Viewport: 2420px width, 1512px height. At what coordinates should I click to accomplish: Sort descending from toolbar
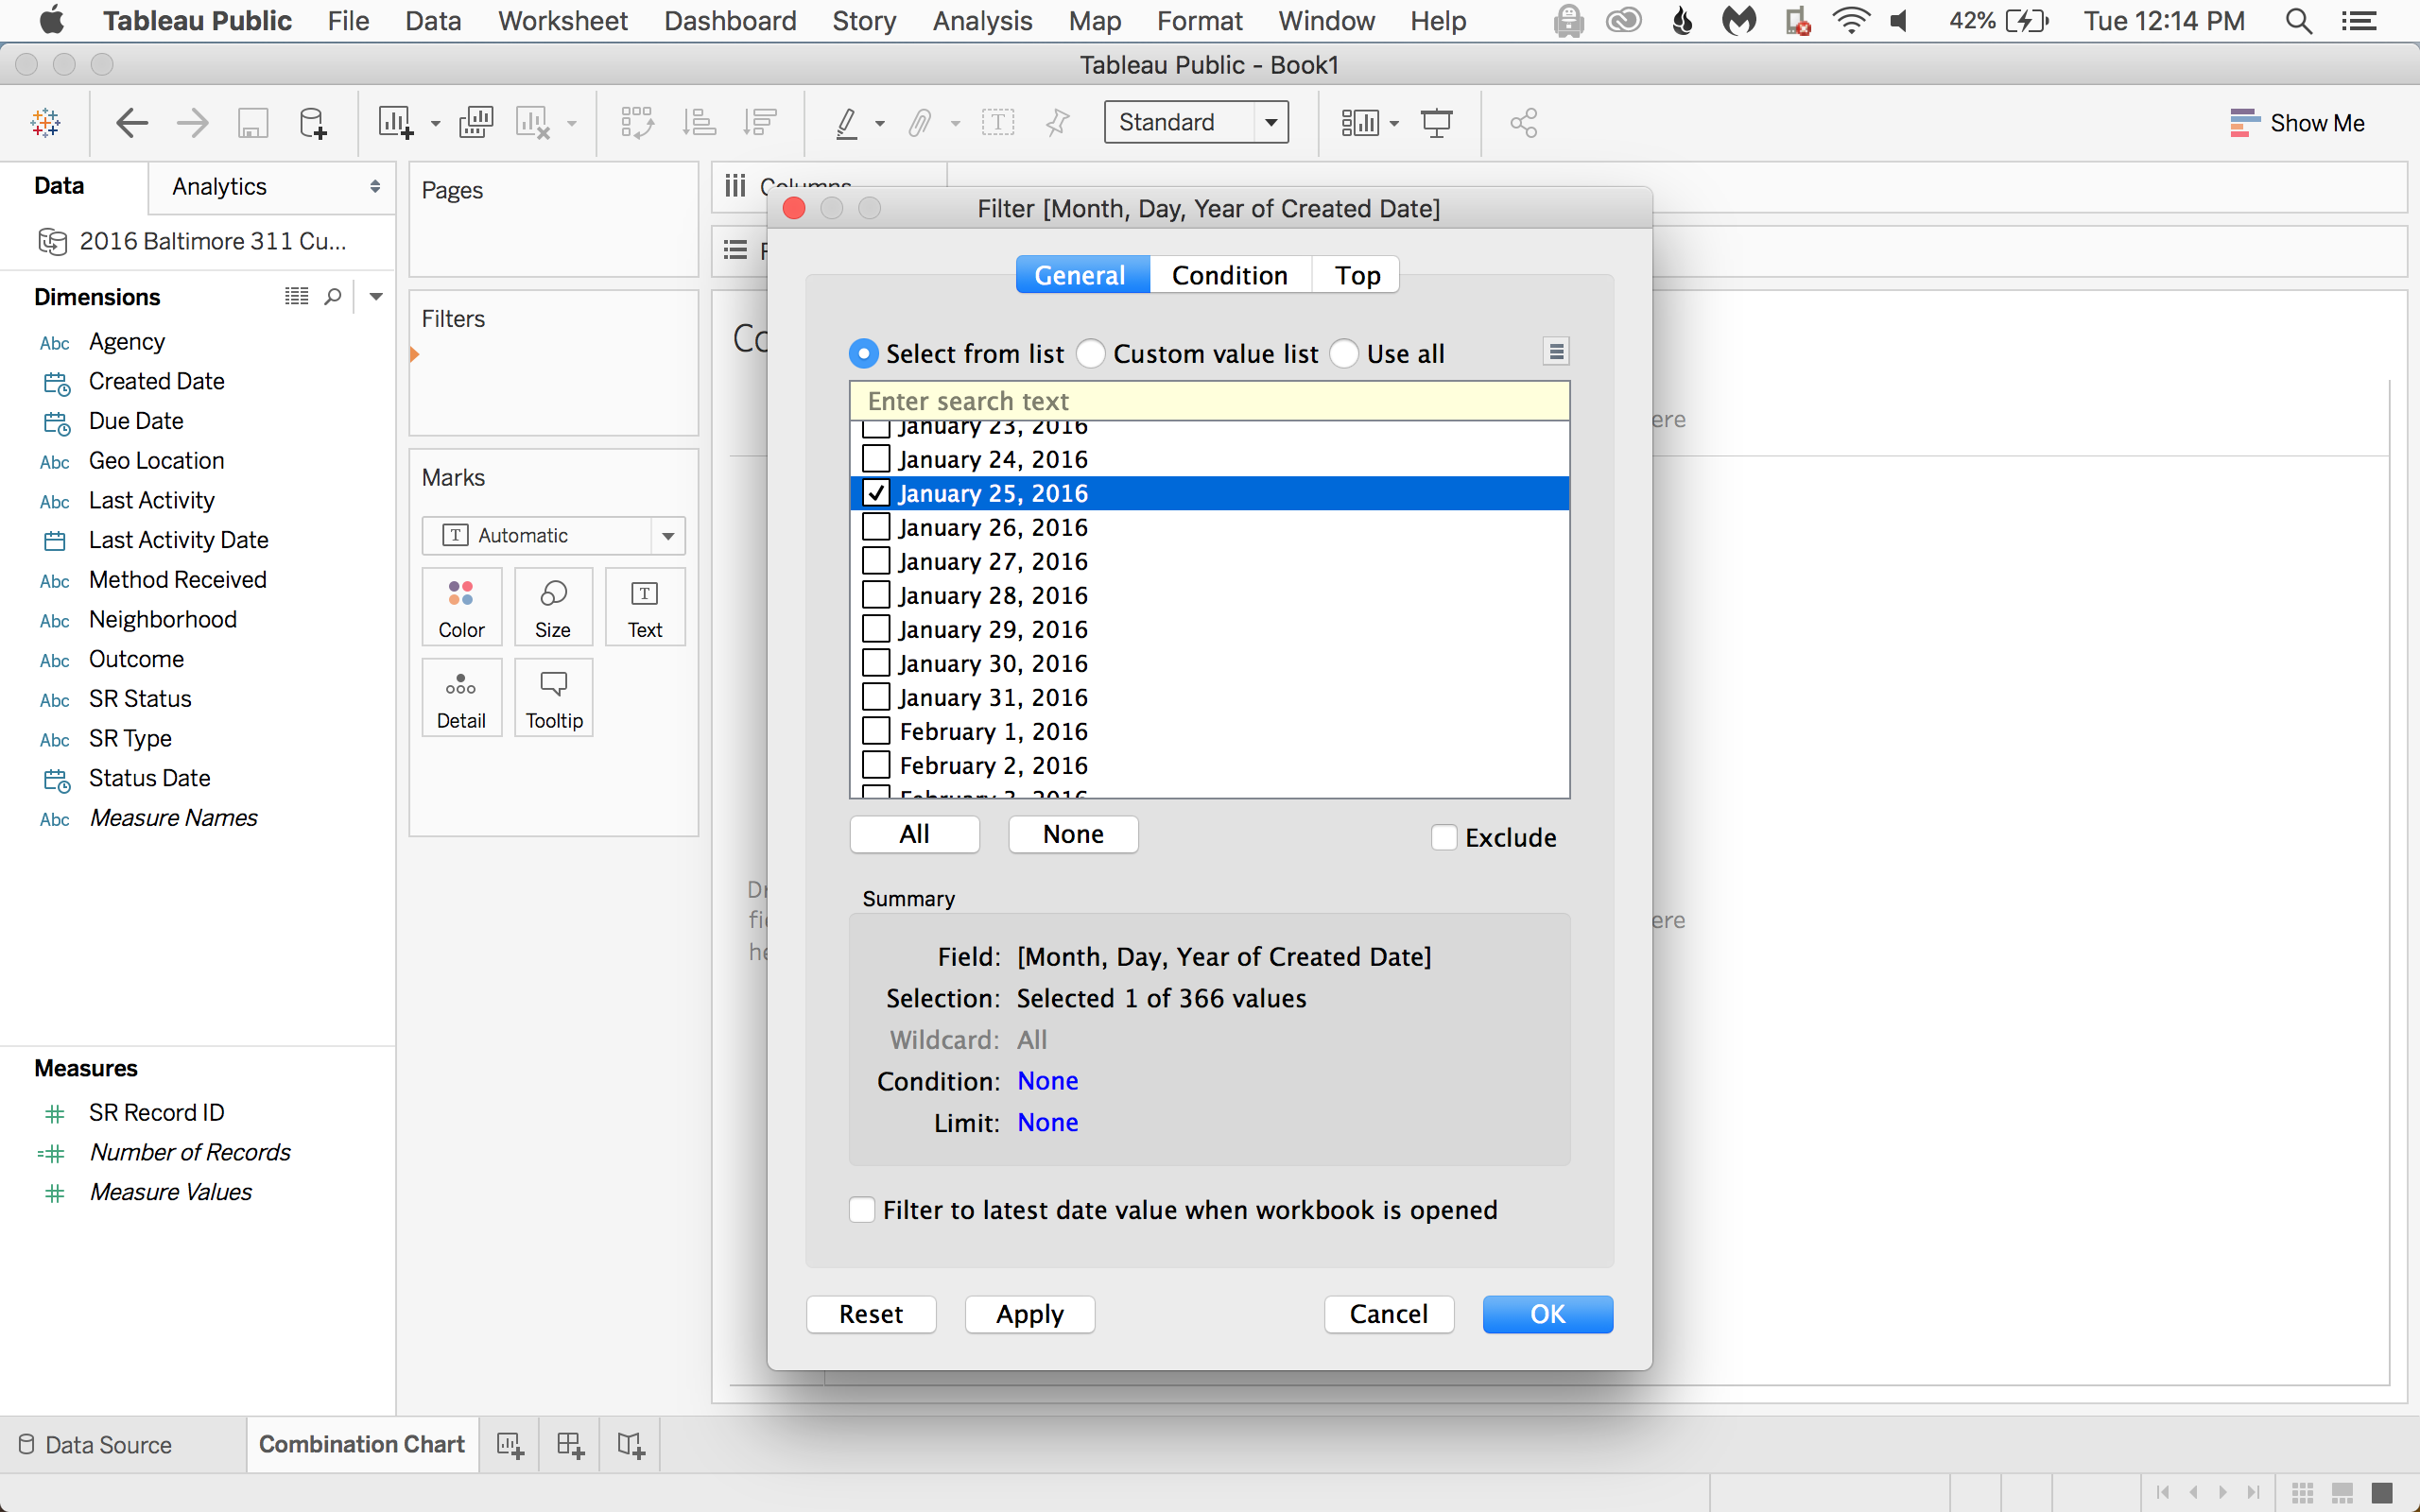pyautogui.click(x=760, y=123)
